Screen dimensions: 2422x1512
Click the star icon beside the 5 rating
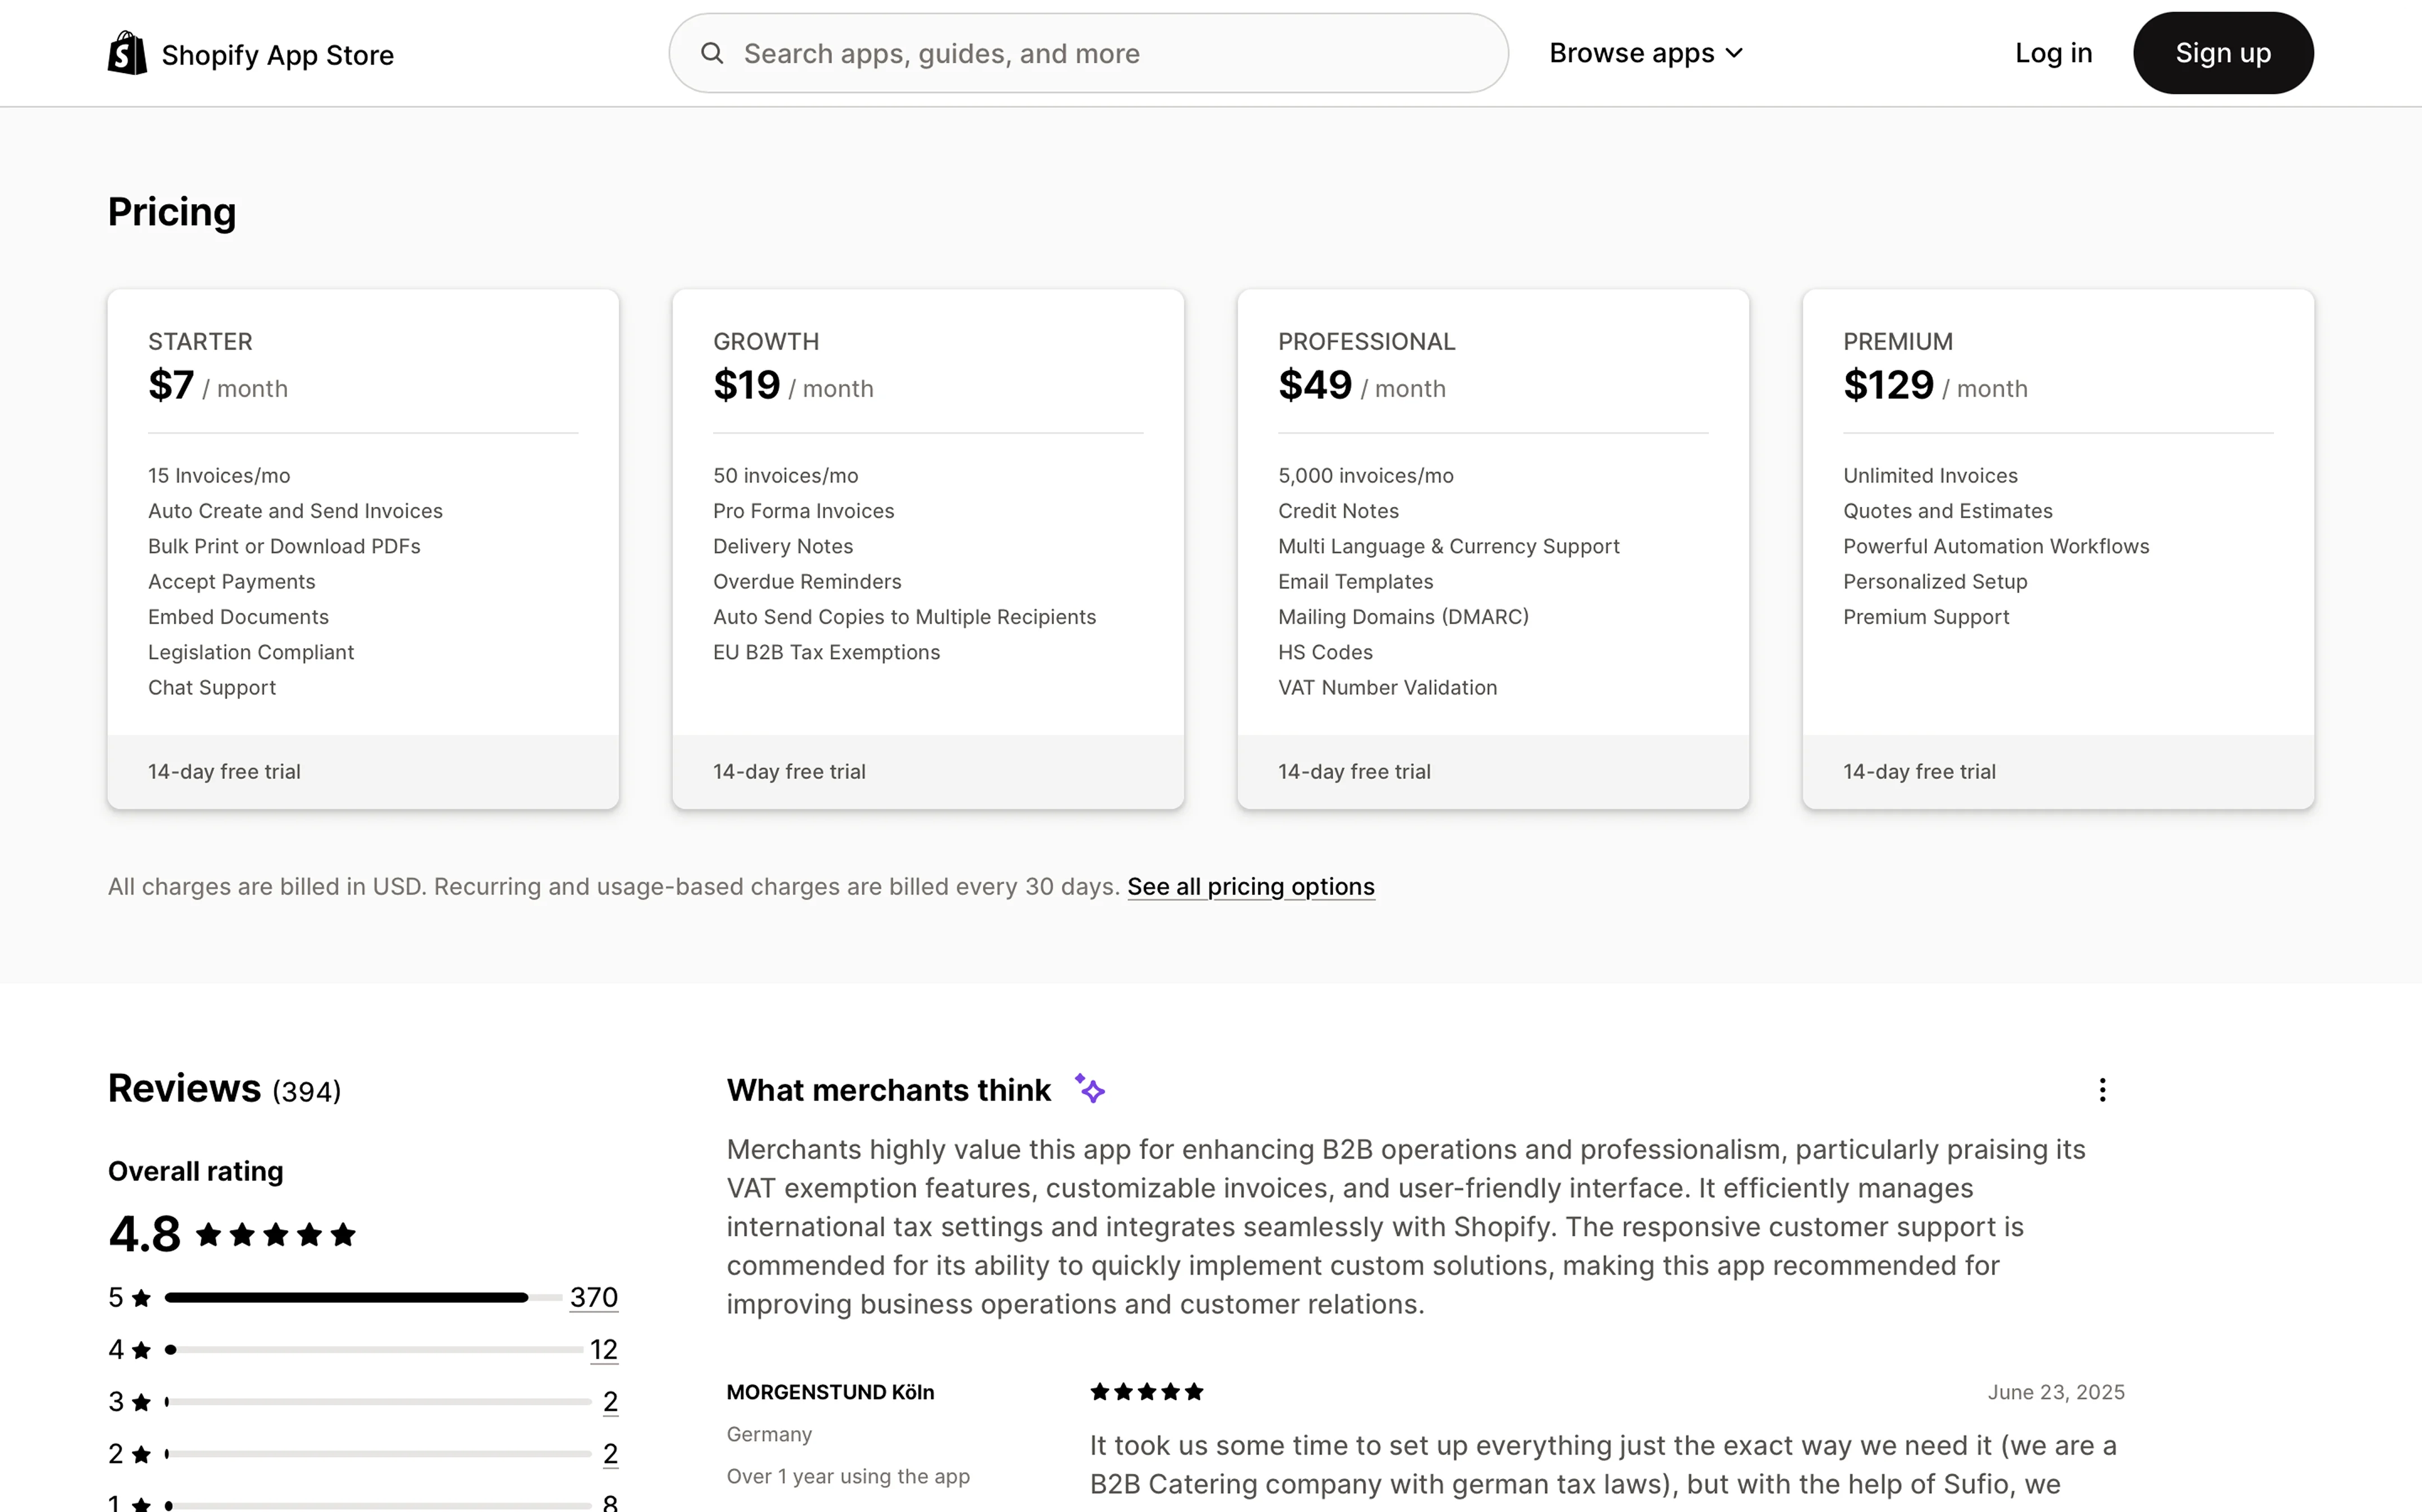142,1298
